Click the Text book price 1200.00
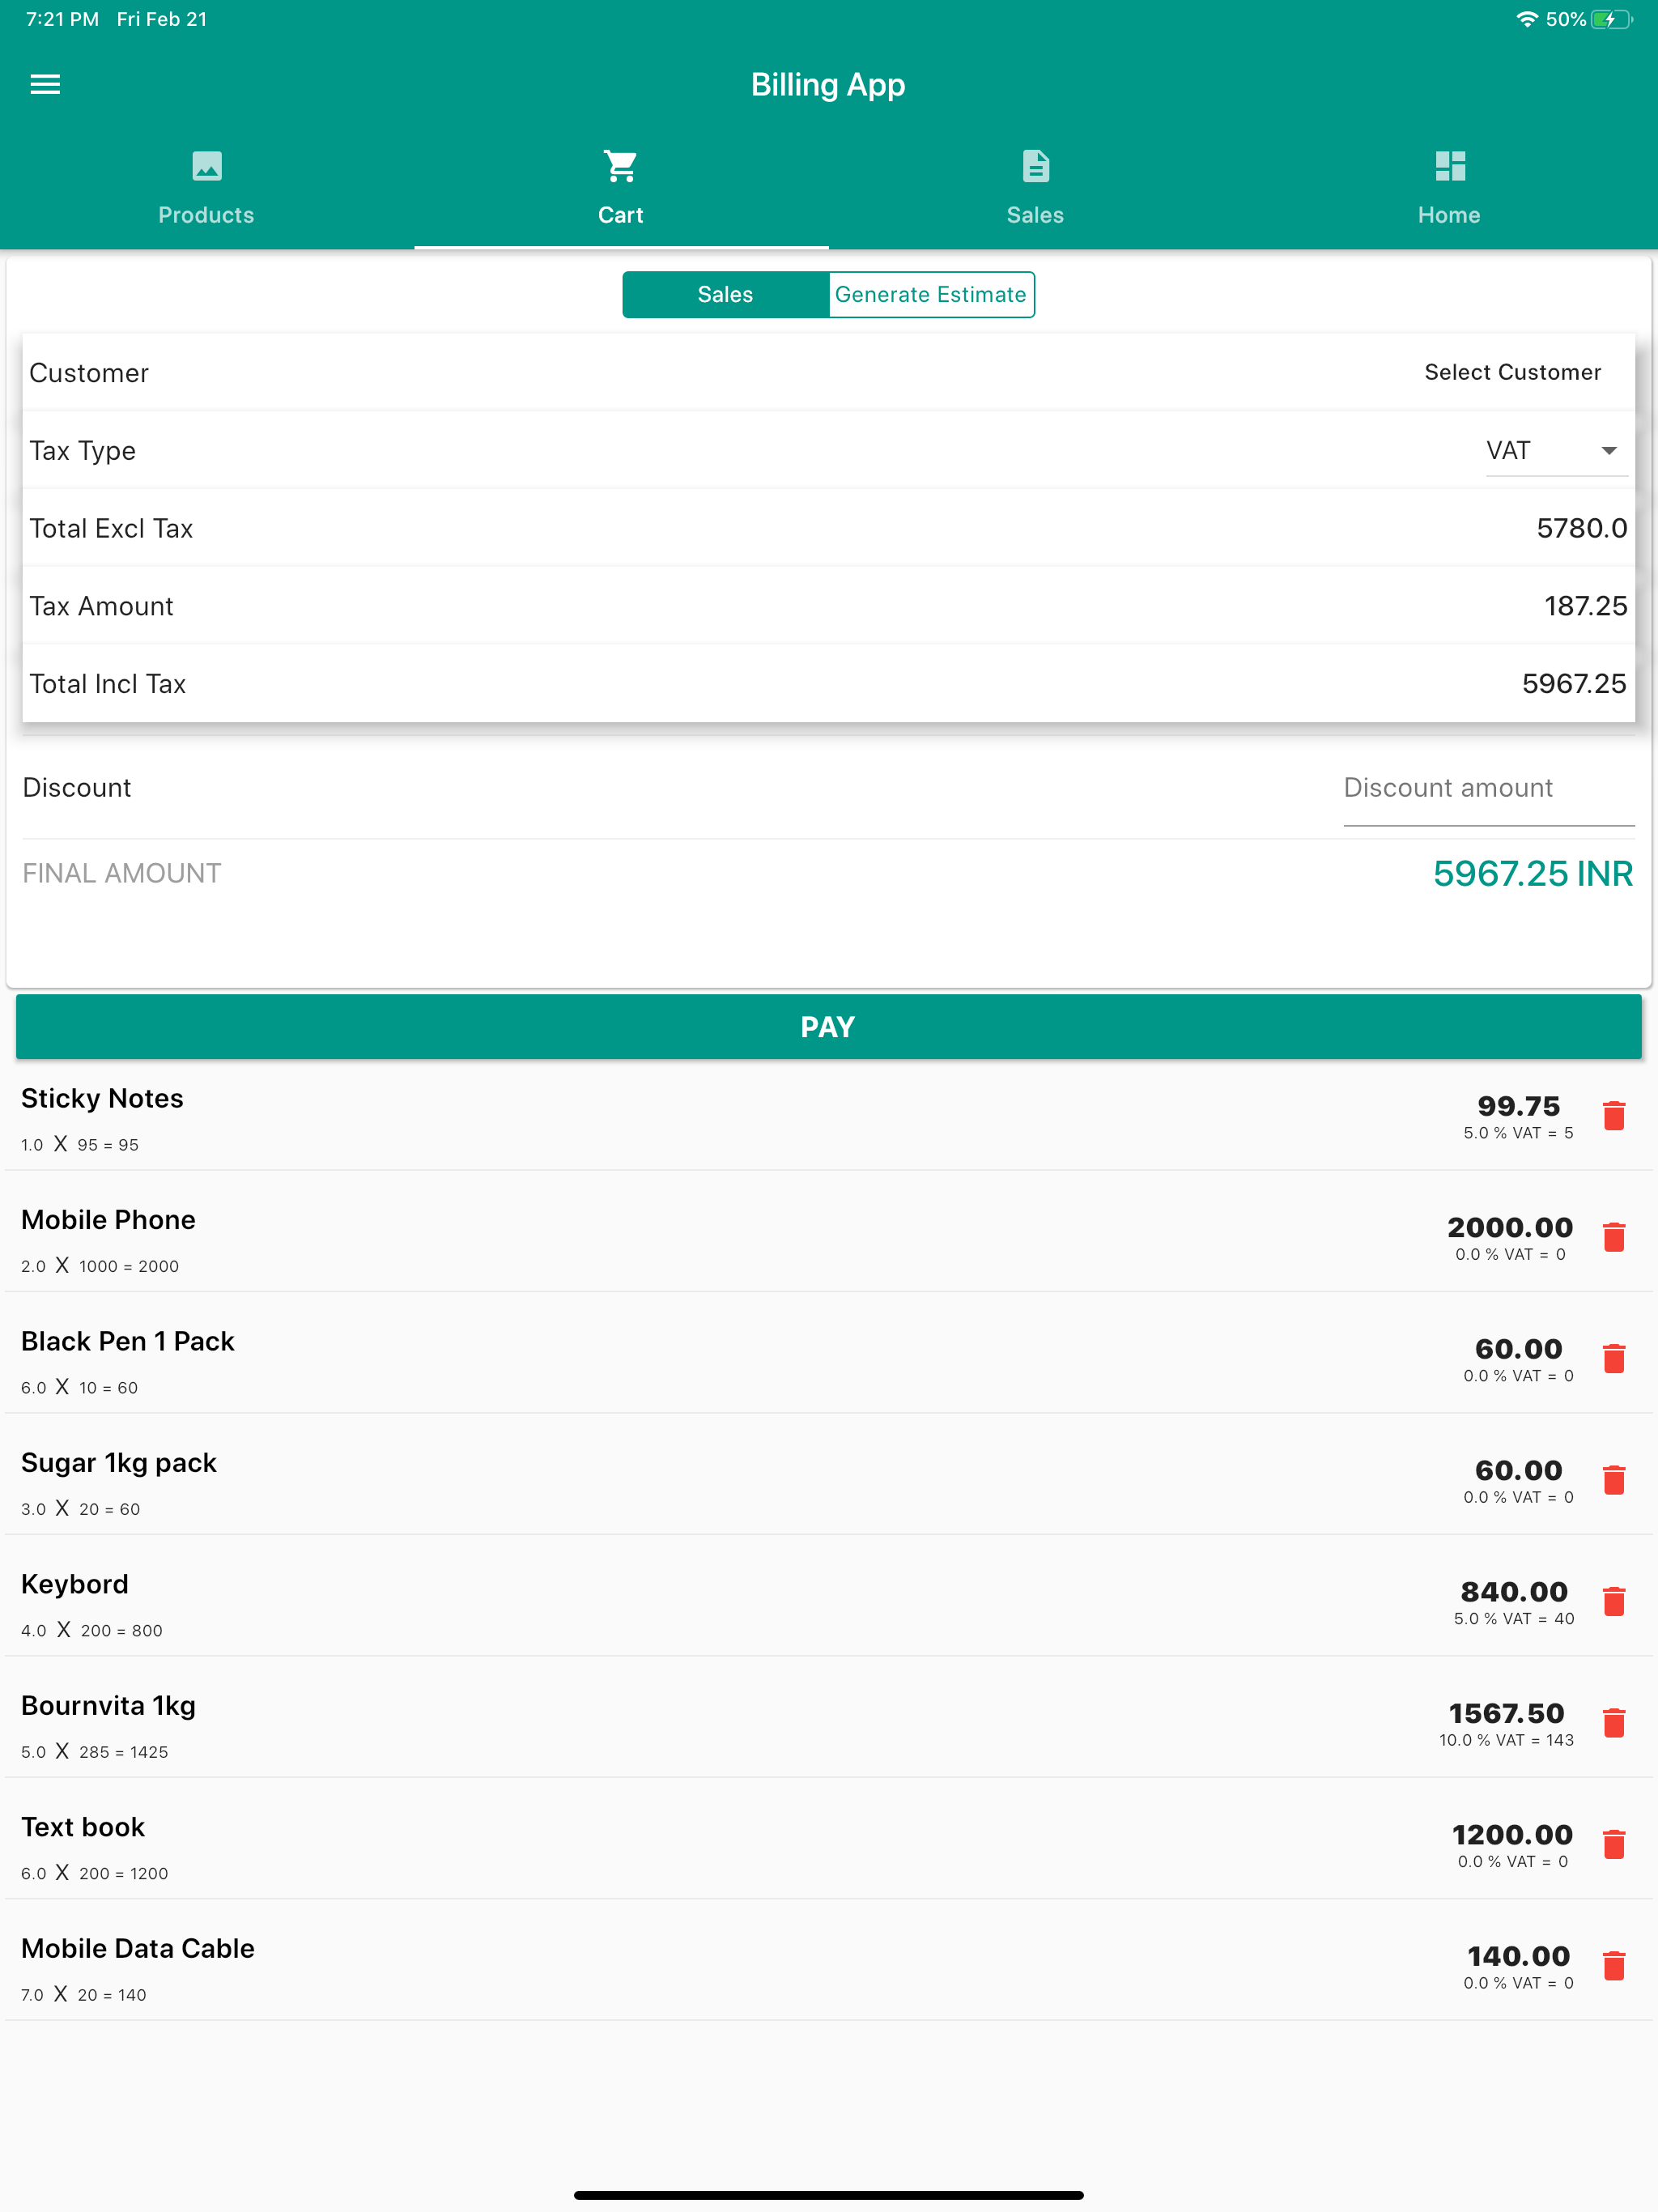Image resolution: width=1658 pixels, height=2212 pixels. click(1512, 1835)
